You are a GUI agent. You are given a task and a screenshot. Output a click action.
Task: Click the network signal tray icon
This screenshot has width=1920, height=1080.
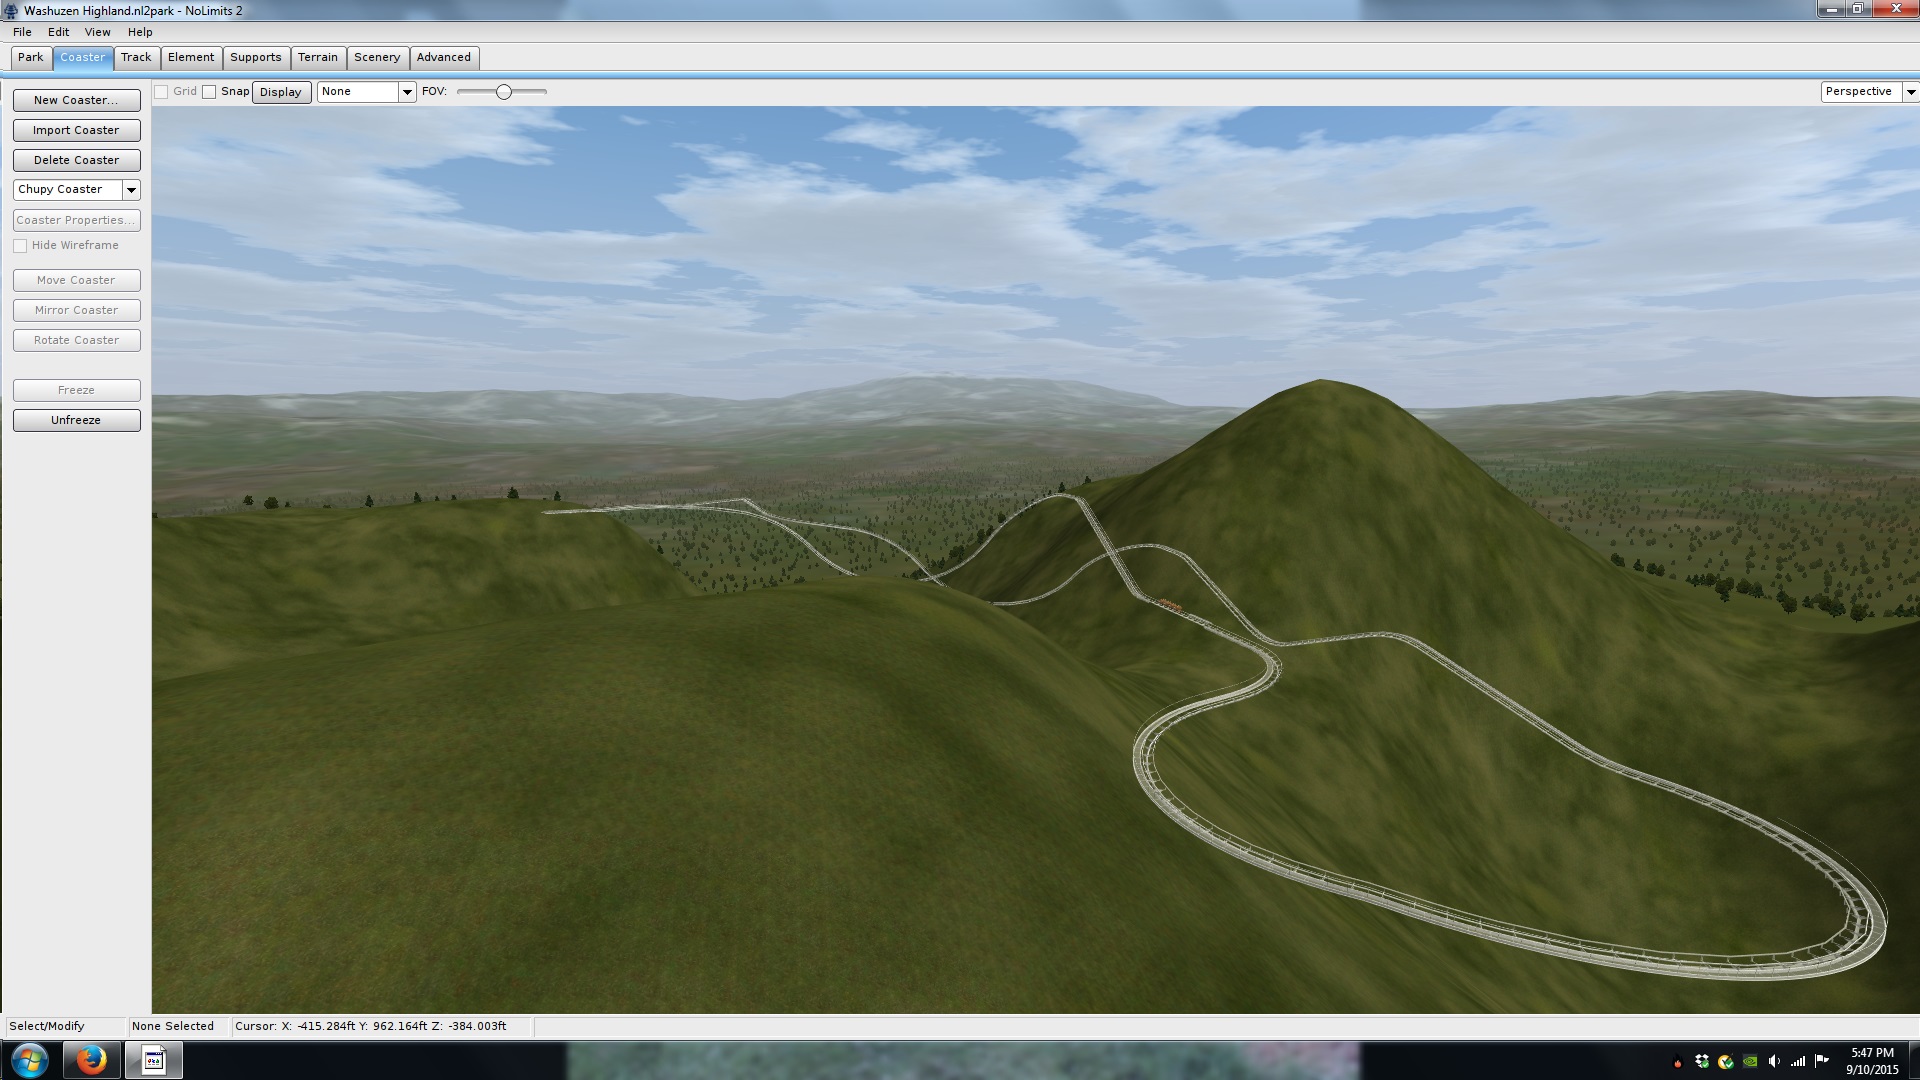tap(1798, 1062)
